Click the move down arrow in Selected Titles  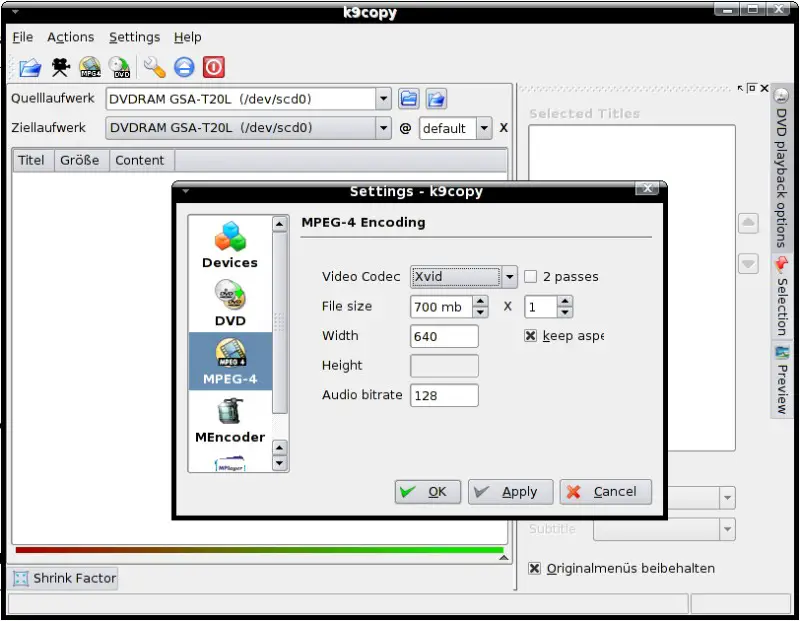click(x=748, y=264)
